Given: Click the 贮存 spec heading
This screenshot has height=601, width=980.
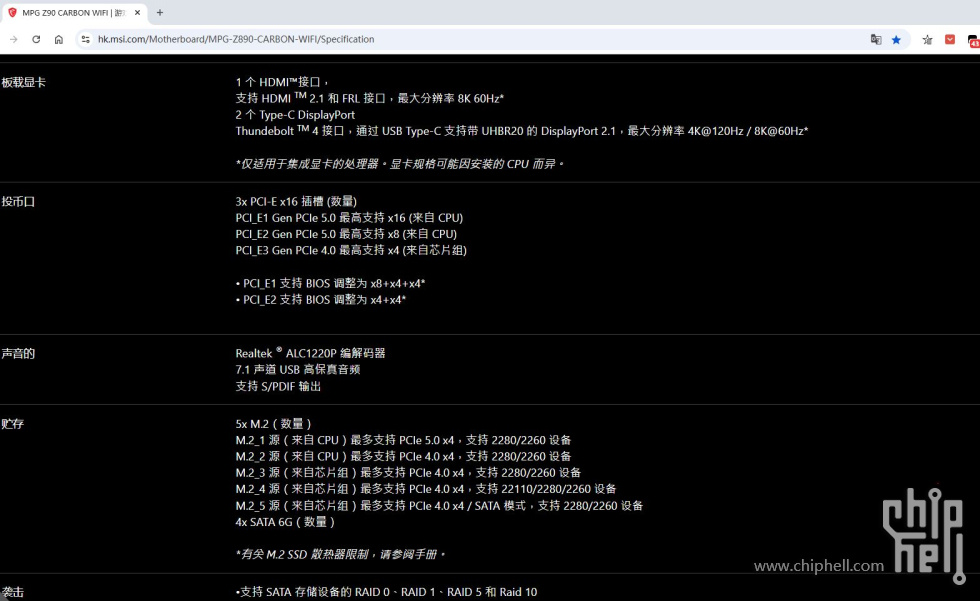Looking at the screenshot, I should point(12,424).
